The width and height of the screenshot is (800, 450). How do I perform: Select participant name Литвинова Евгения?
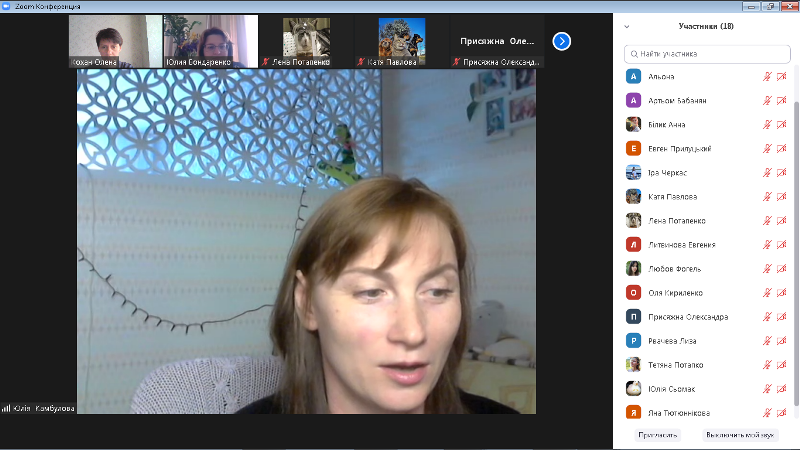(x=682, y=245)
